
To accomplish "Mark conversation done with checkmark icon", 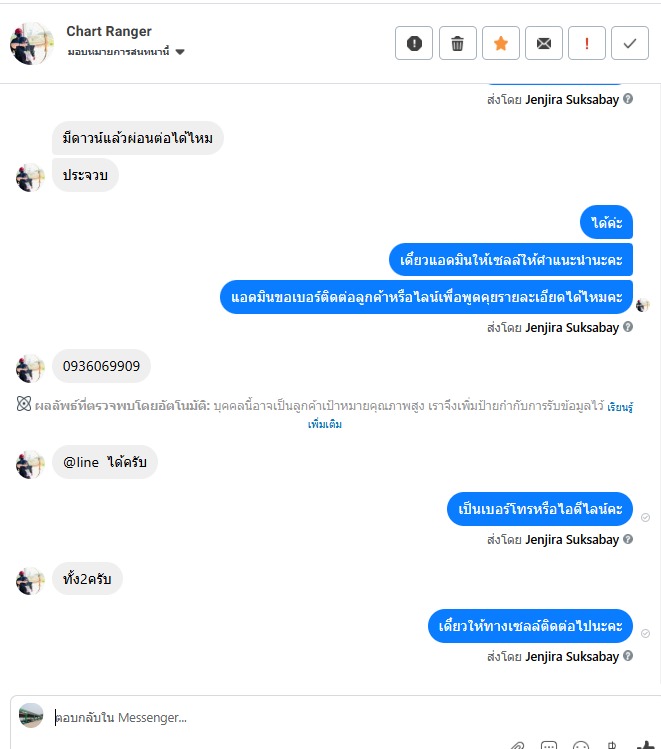I will [x=629, y=43].
